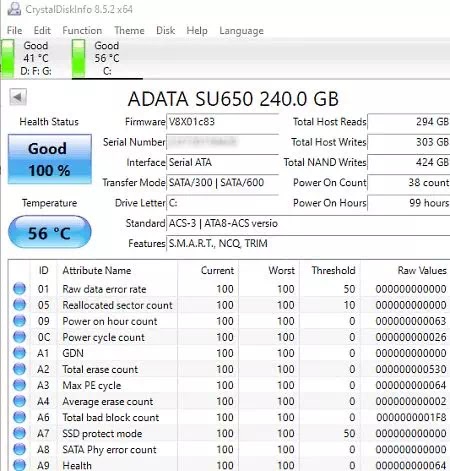Select the 'Total bad block count' attribute name
Viewport: 450px width, 471px height.
tap(111, 417)
